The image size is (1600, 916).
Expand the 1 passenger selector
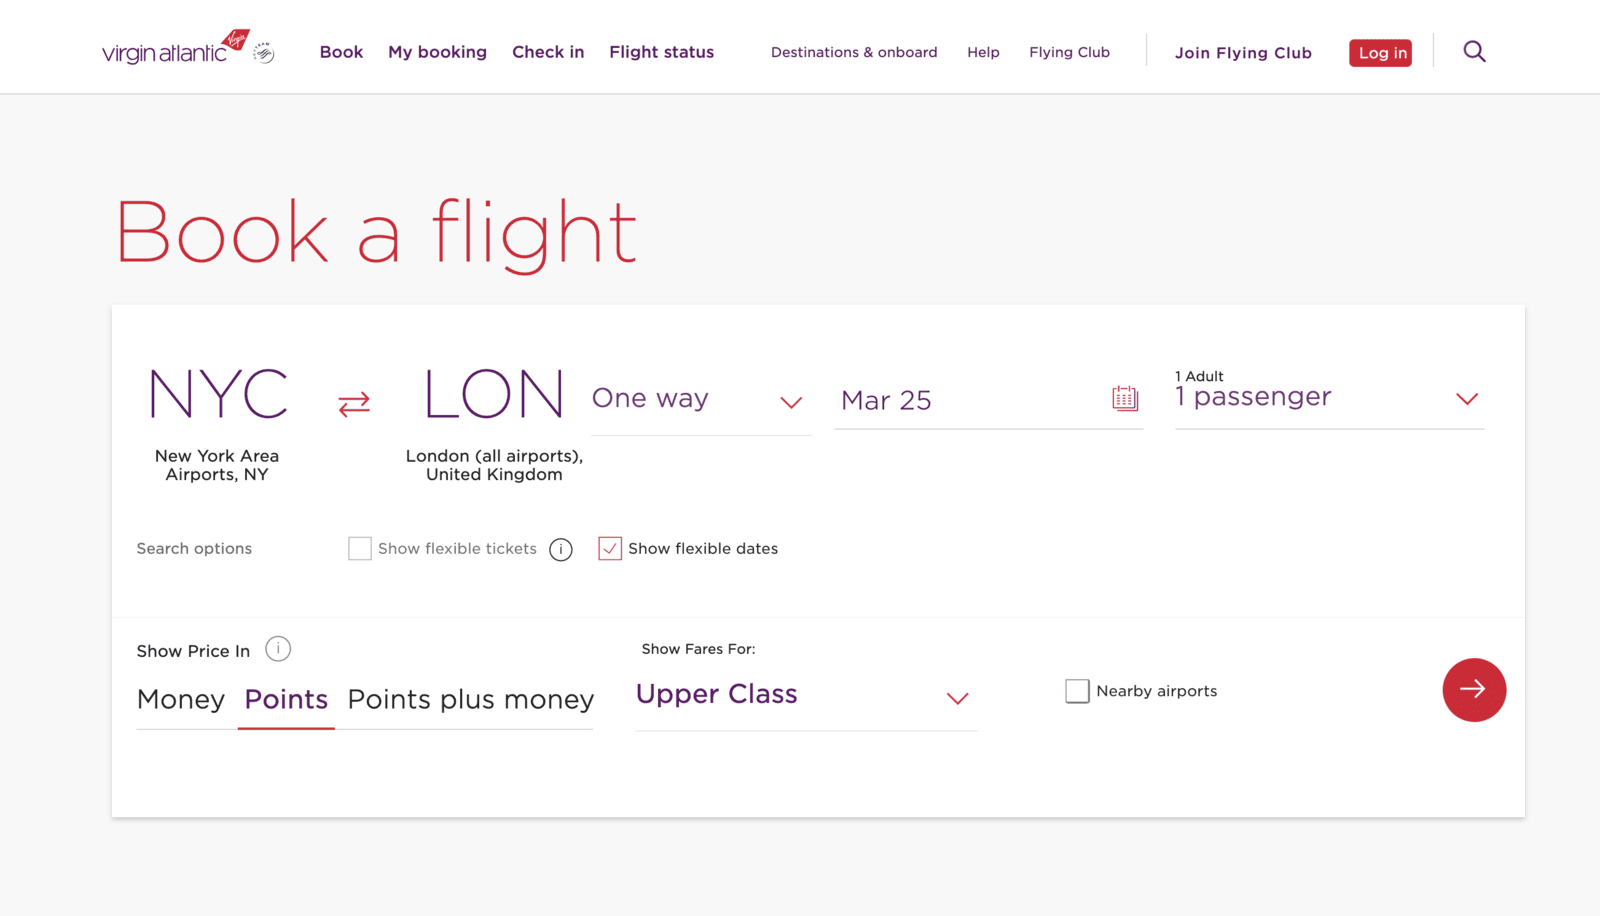[x=1466, y=398]
